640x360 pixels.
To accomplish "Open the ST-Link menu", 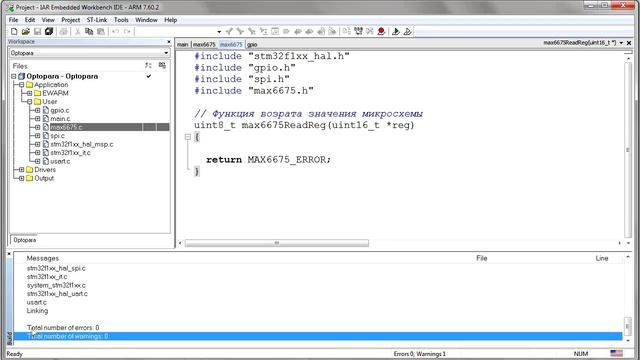I will [x=97, y=20].
